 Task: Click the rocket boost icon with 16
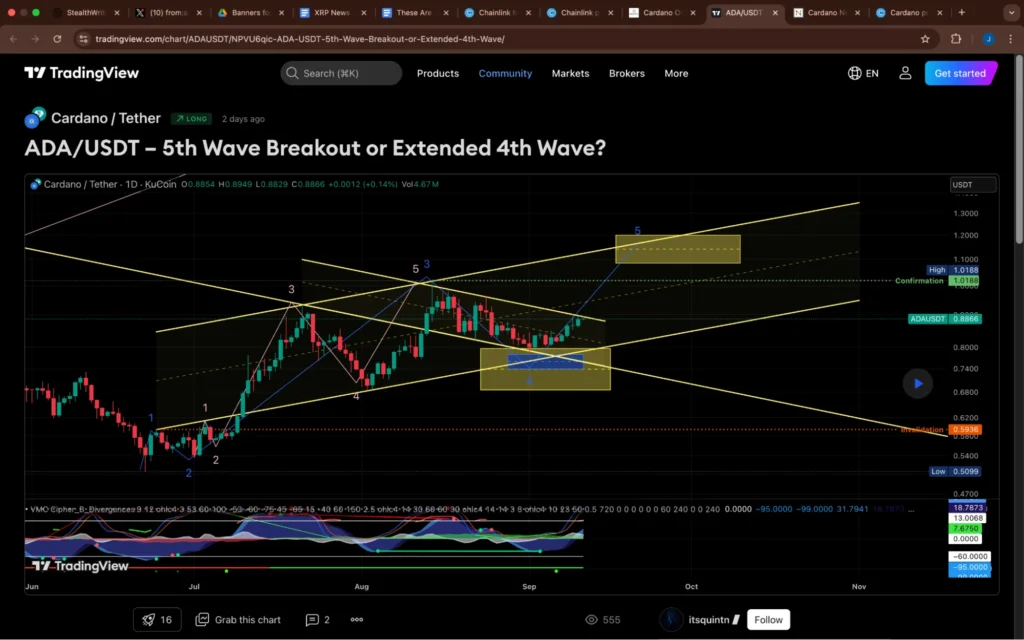[x=157, y=620]
